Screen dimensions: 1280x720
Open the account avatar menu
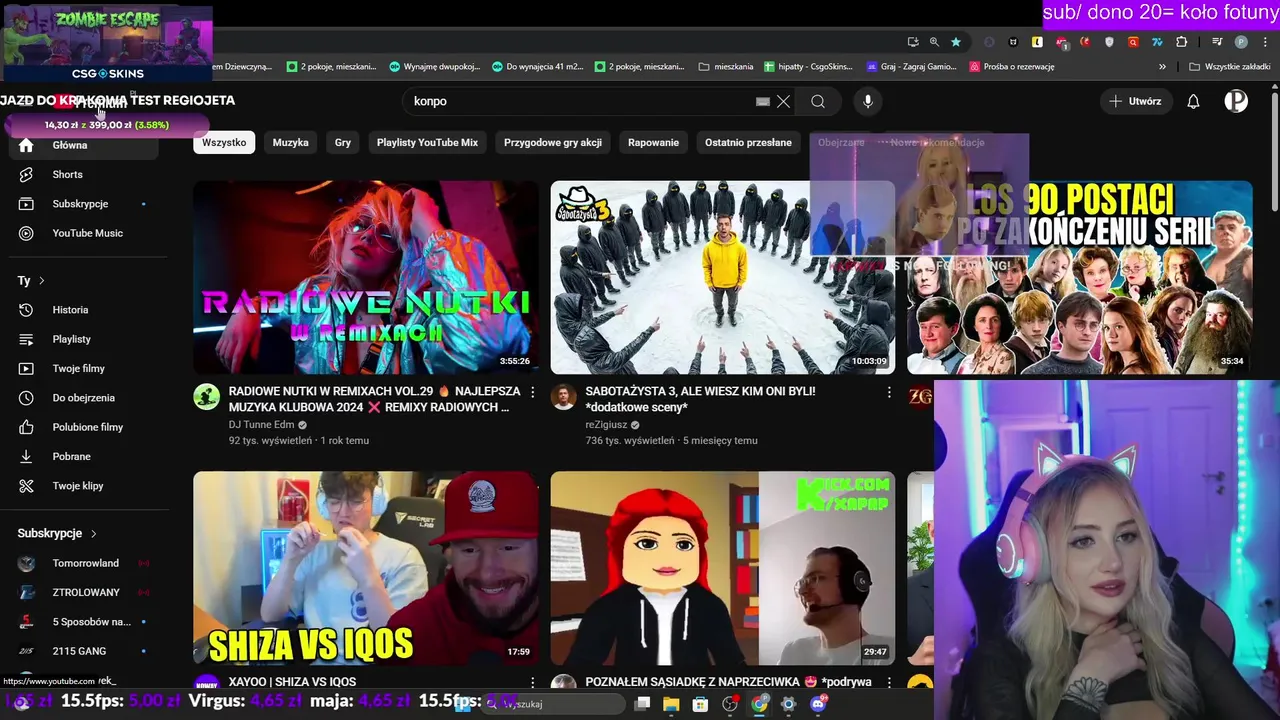[x=1236, y=101]
